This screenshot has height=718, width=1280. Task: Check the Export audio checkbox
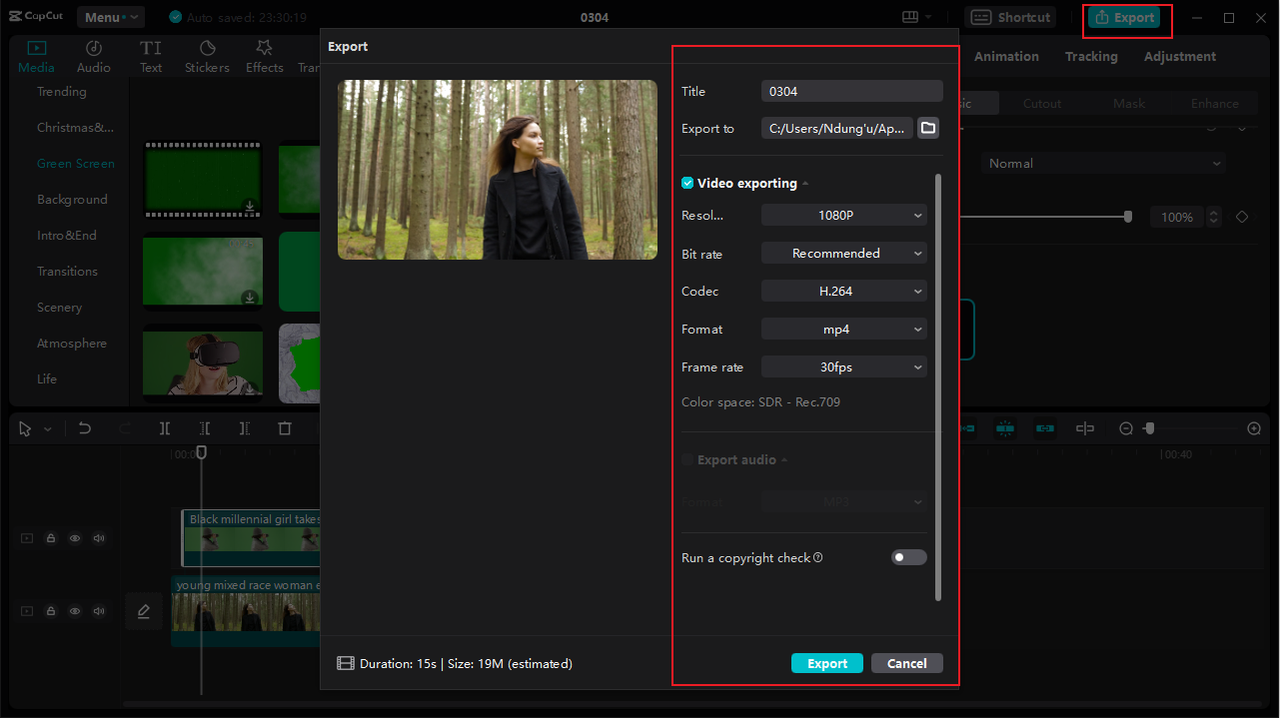pyautogui.click(x=687, y=460)
